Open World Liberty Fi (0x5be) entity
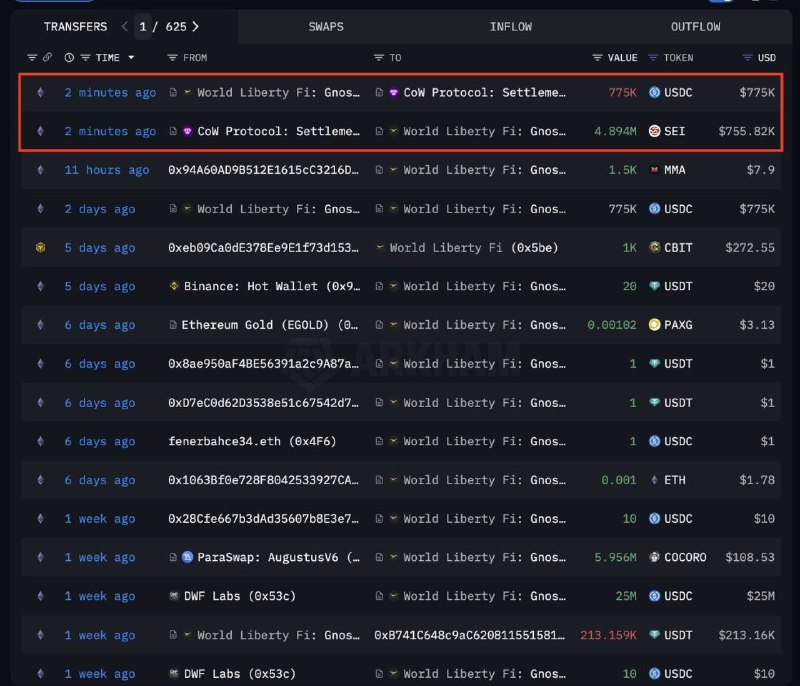 click(x=473, y=247)
